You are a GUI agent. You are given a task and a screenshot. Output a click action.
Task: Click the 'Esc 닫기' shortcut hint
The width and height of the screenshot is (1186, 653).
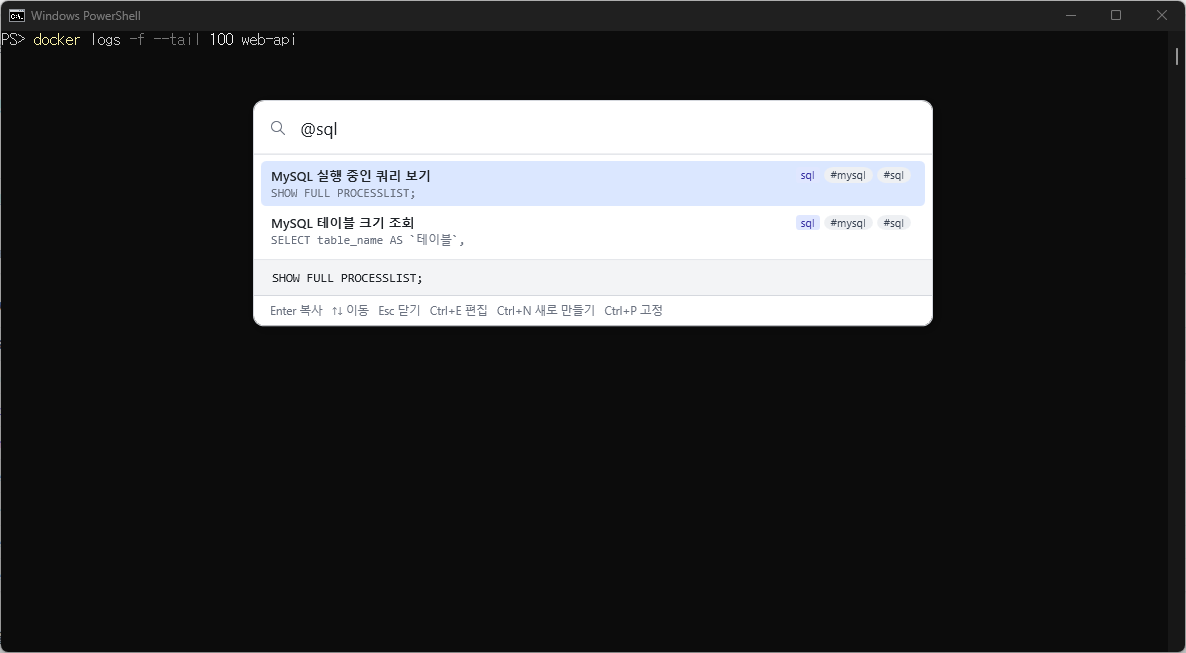tap(399, 311)
